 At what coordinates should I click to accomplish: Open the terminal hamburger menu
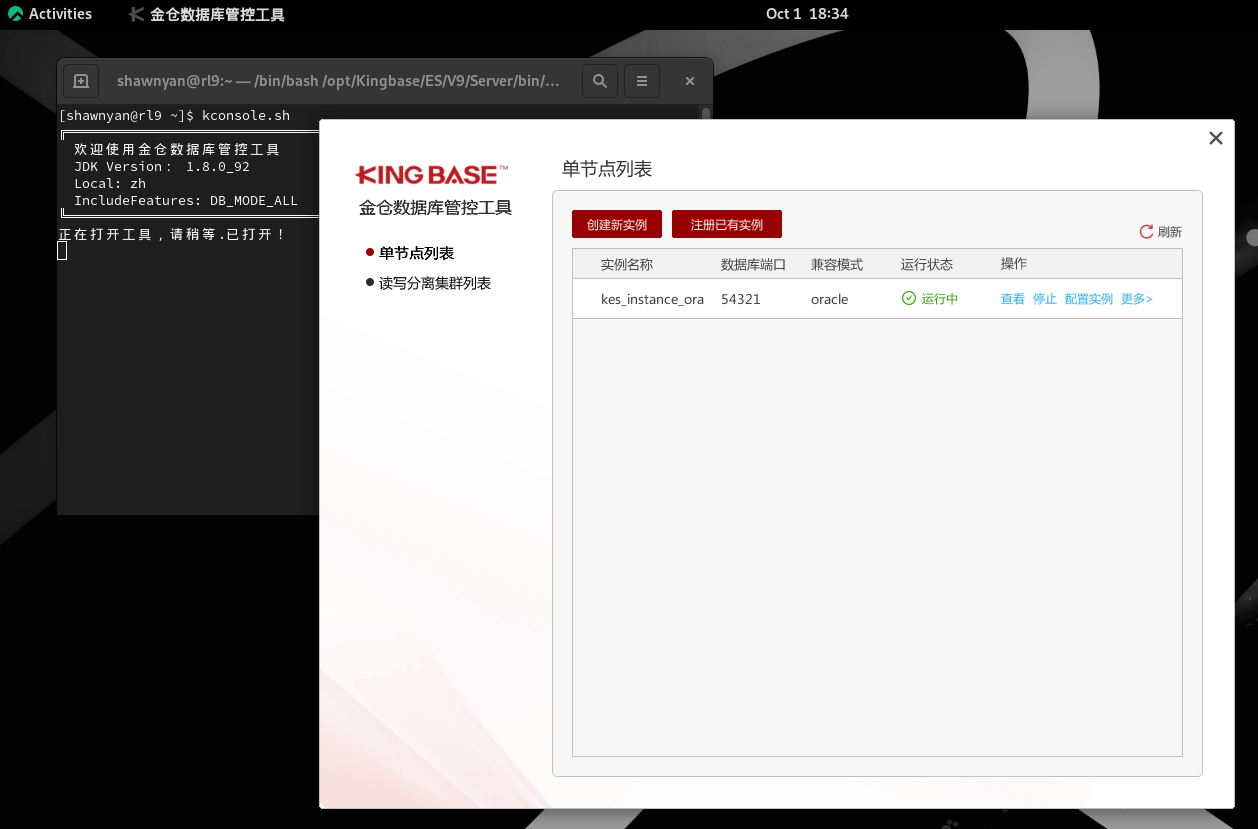[641, 81]
